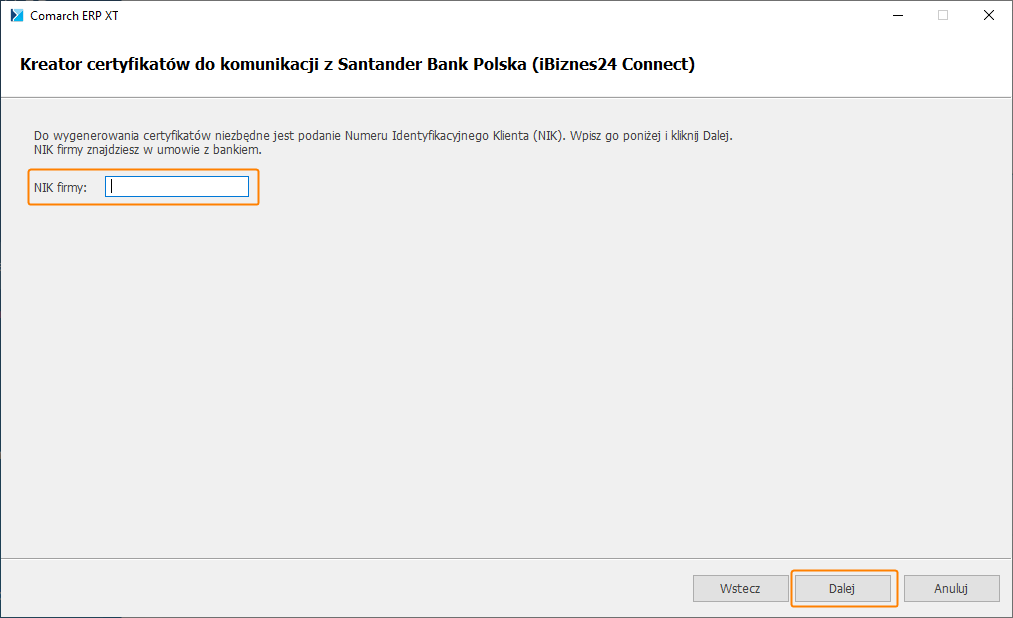
Task: Close the certificate wizard window
Action: point(988,15)
